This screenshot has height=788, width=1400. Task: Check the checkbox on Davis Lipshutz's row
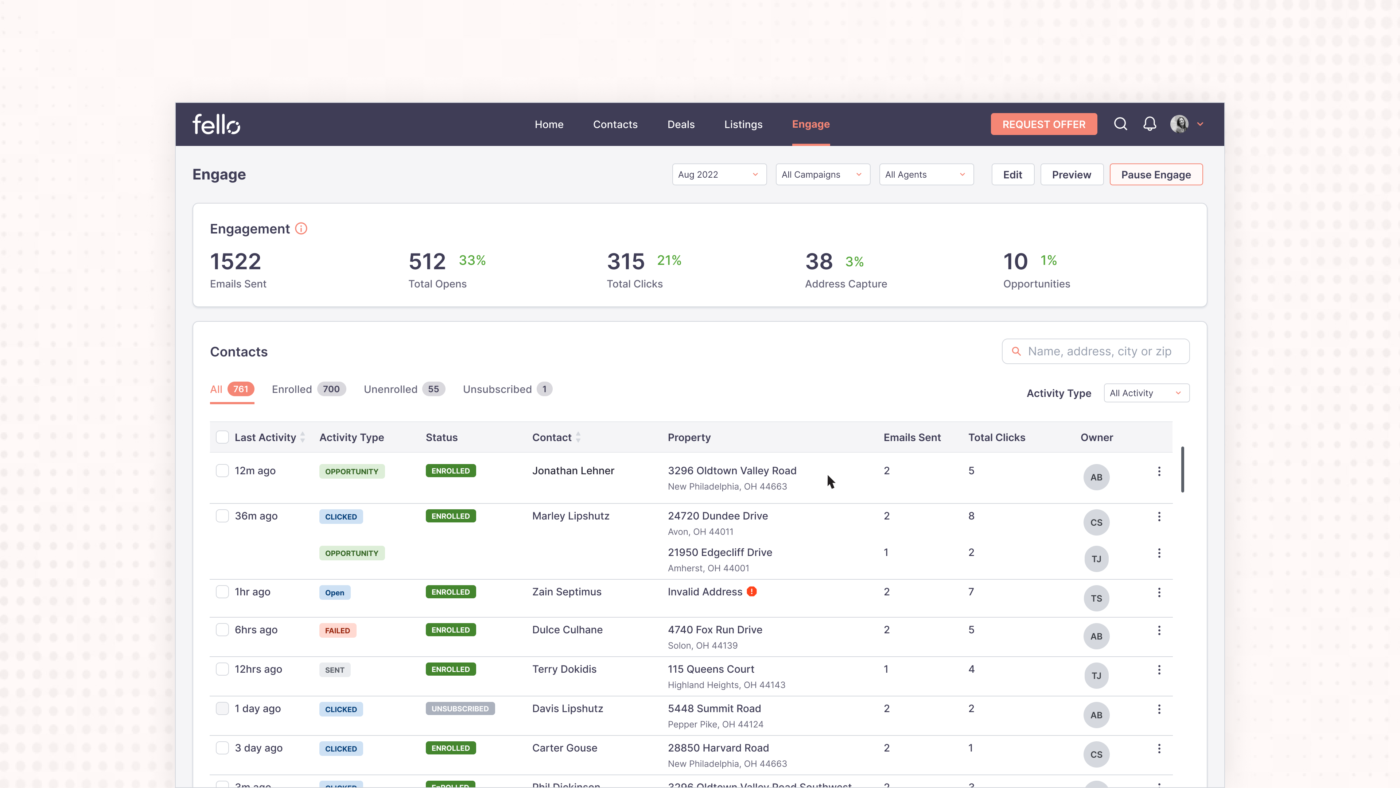click(221, 707)
